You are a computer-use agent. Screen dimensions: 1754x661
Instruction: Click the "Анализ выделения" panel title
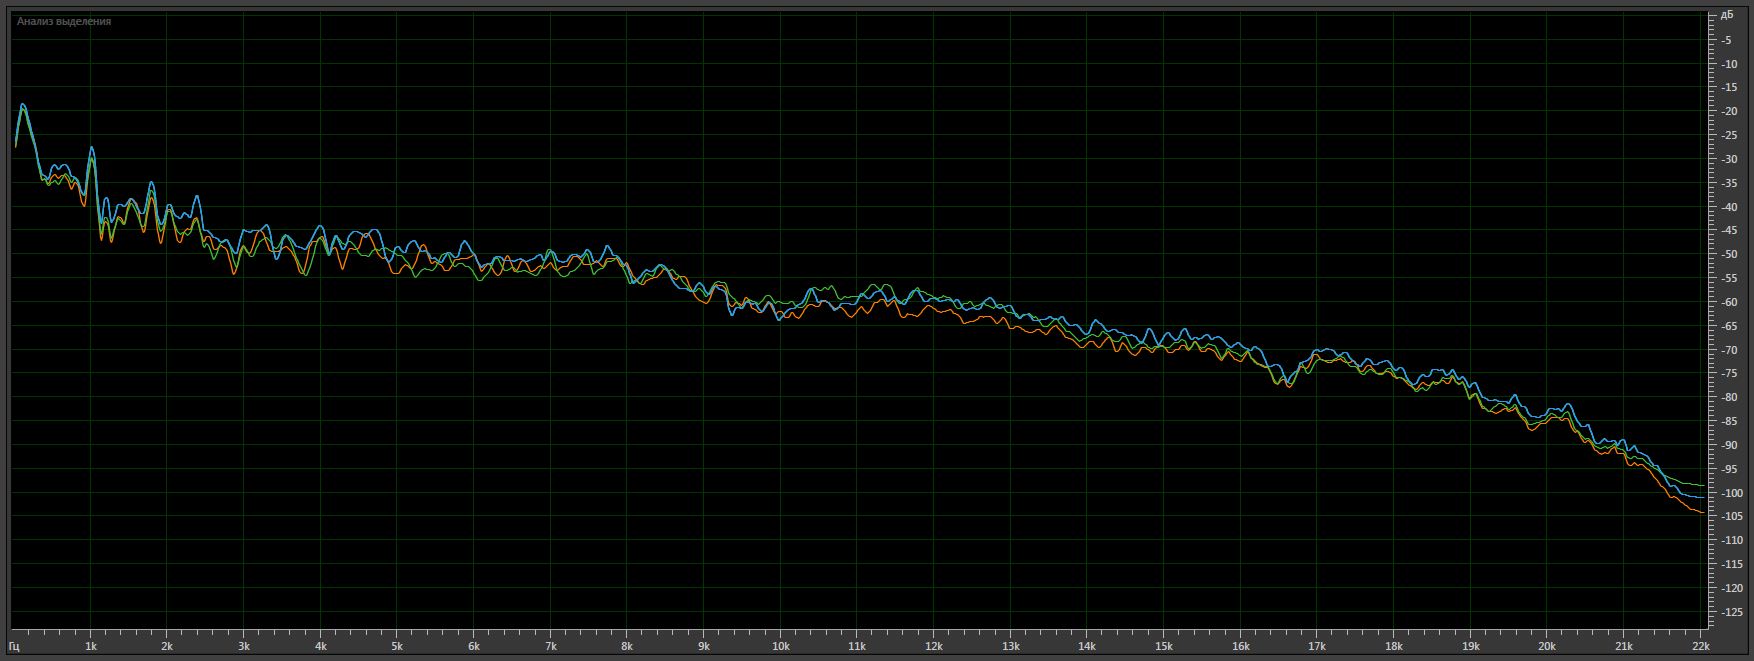pos(64,21)
